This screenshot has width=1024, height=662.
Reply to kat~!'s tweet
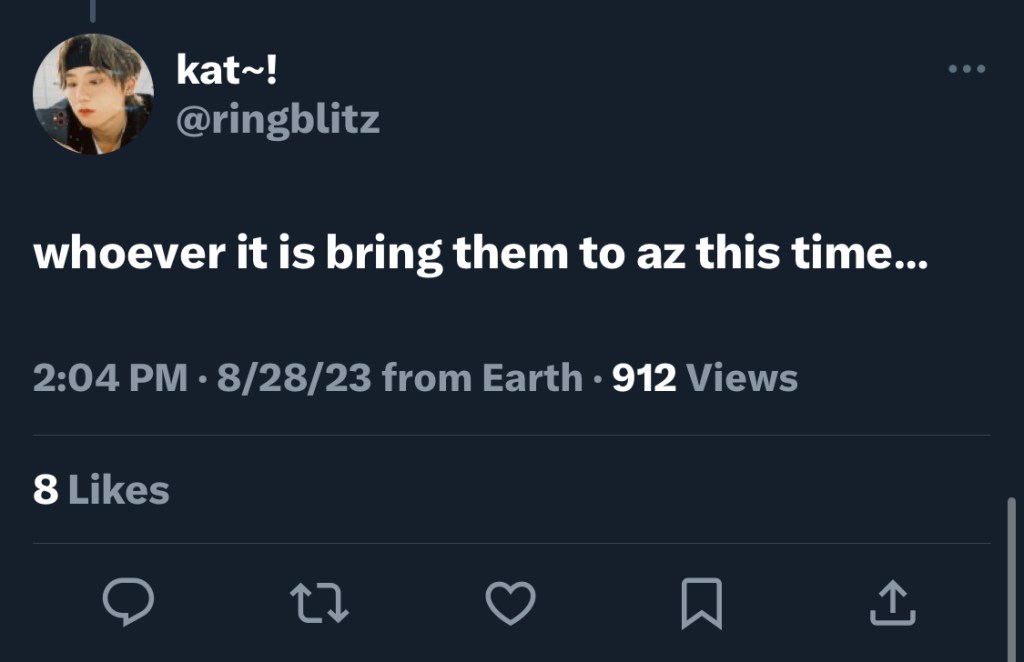(x=128, y=603)
